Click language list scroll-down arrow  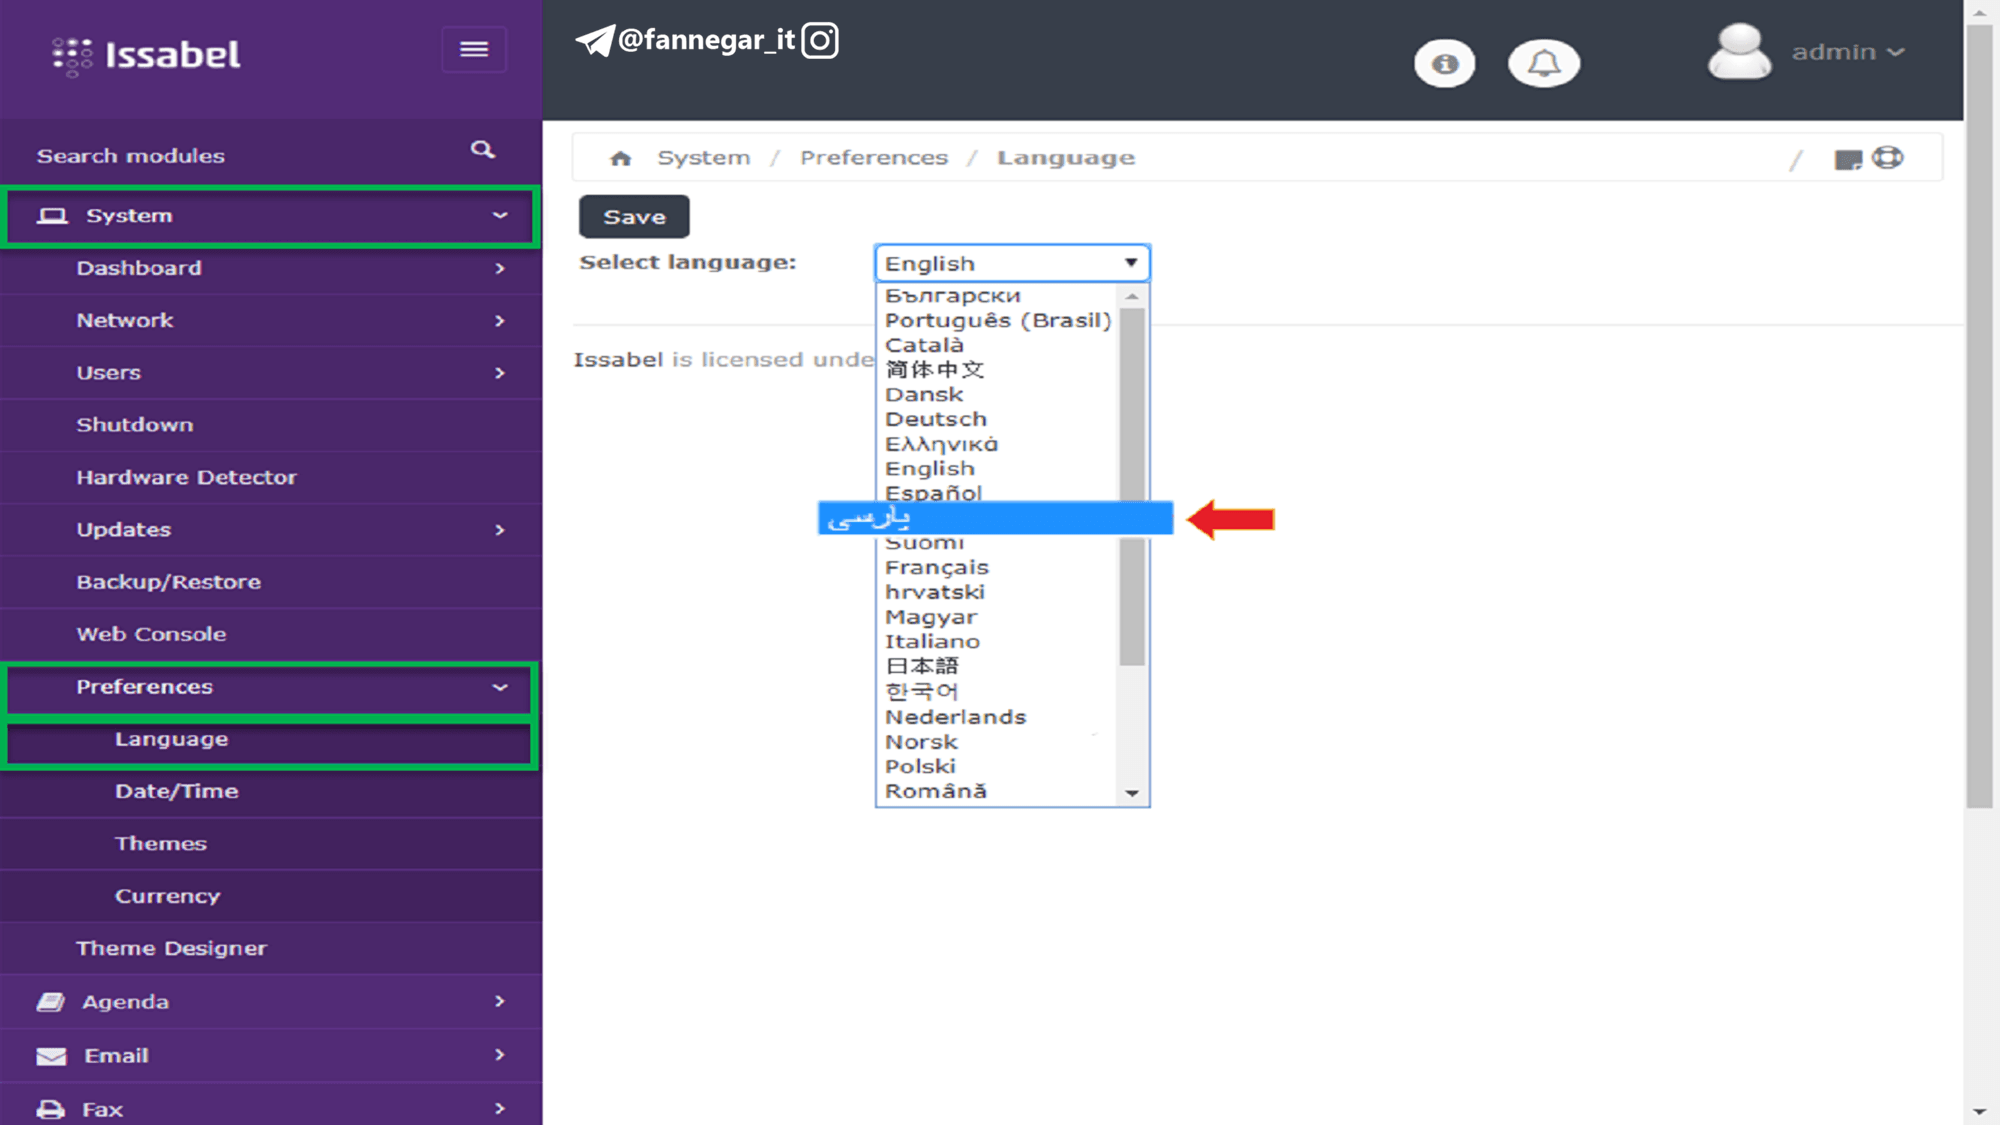[1132, 793]
